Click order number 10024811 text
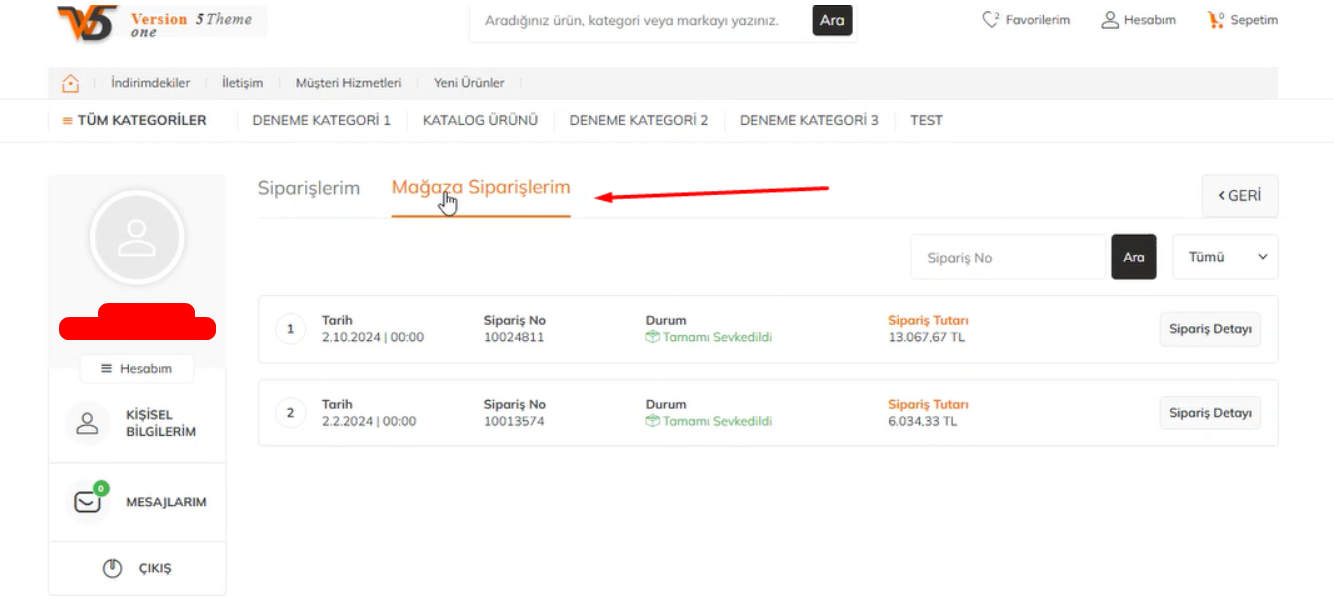1334x613 pixels. [x=514, y=337]
